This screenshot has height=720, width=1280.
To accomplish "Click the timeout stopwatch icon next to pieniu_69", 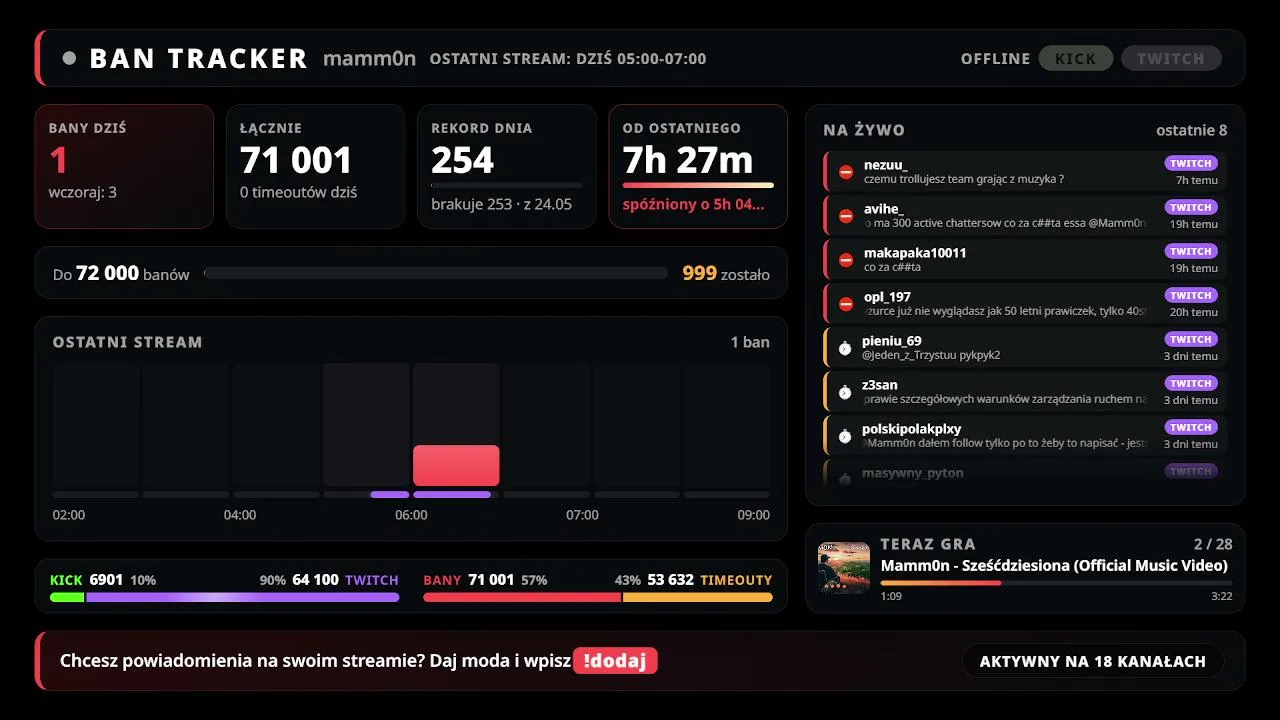I will [x=845, y=348].
